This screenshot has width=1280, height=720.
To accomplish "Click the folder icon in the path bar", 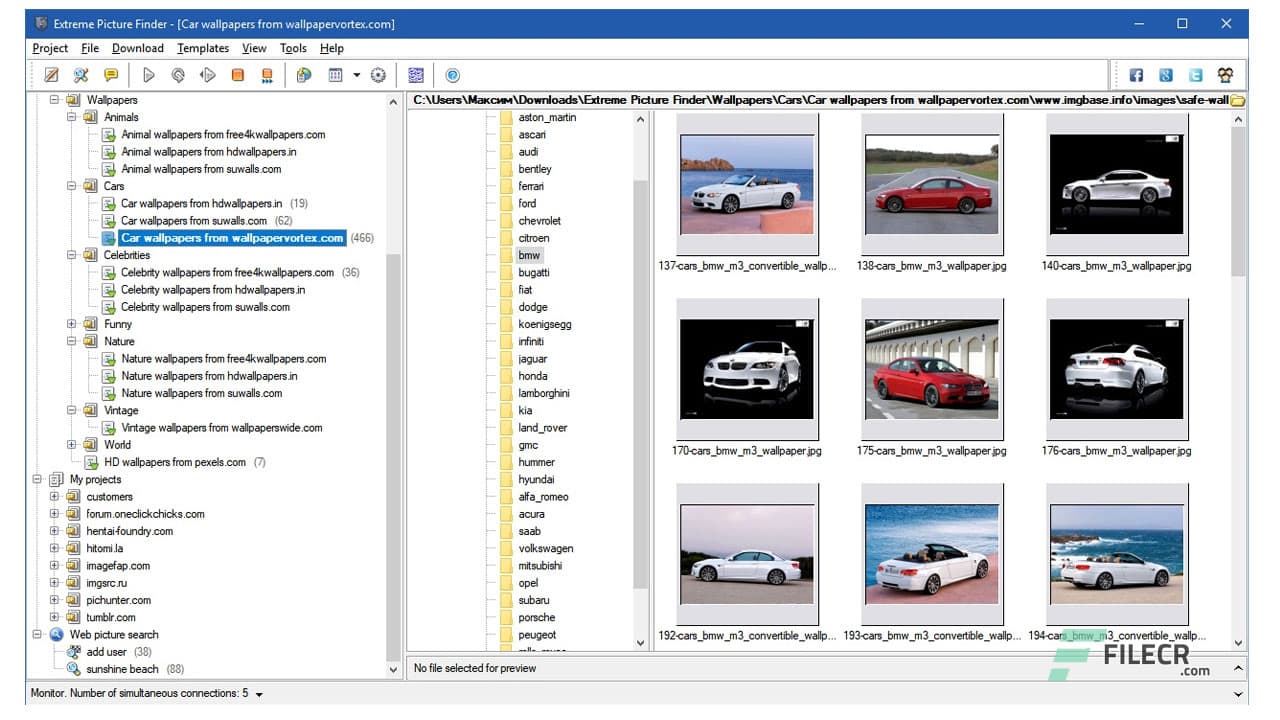I will pyautogui.click(x=1235, y=100).
